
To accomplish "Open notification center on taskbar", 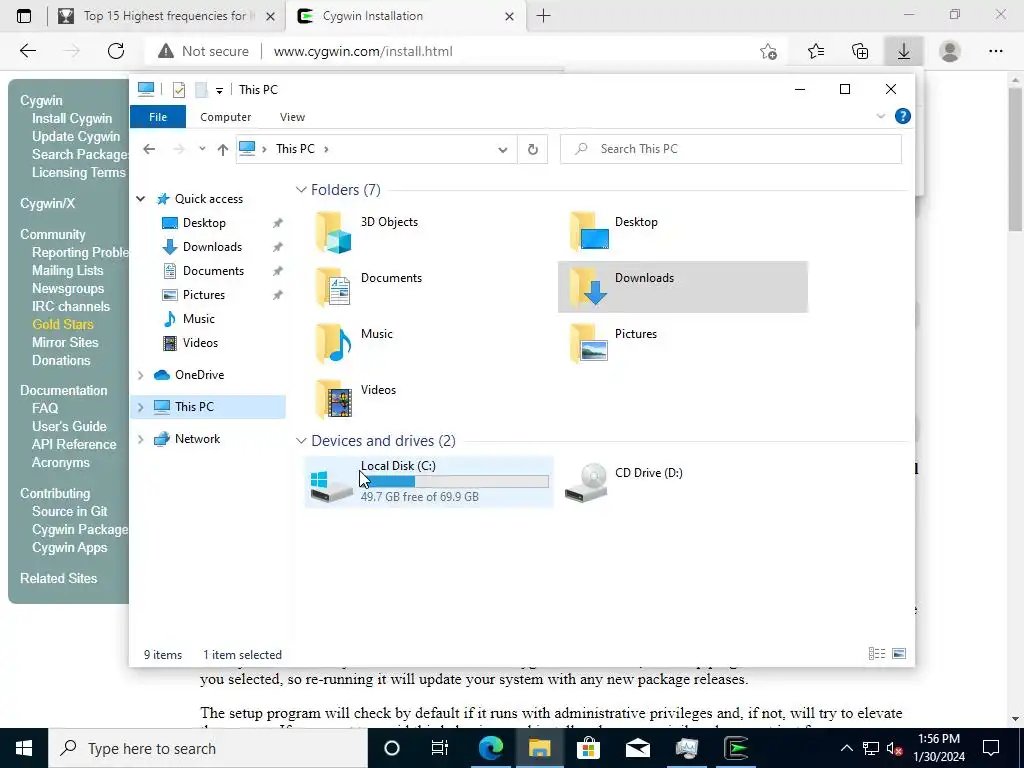I will click(991, 748).
